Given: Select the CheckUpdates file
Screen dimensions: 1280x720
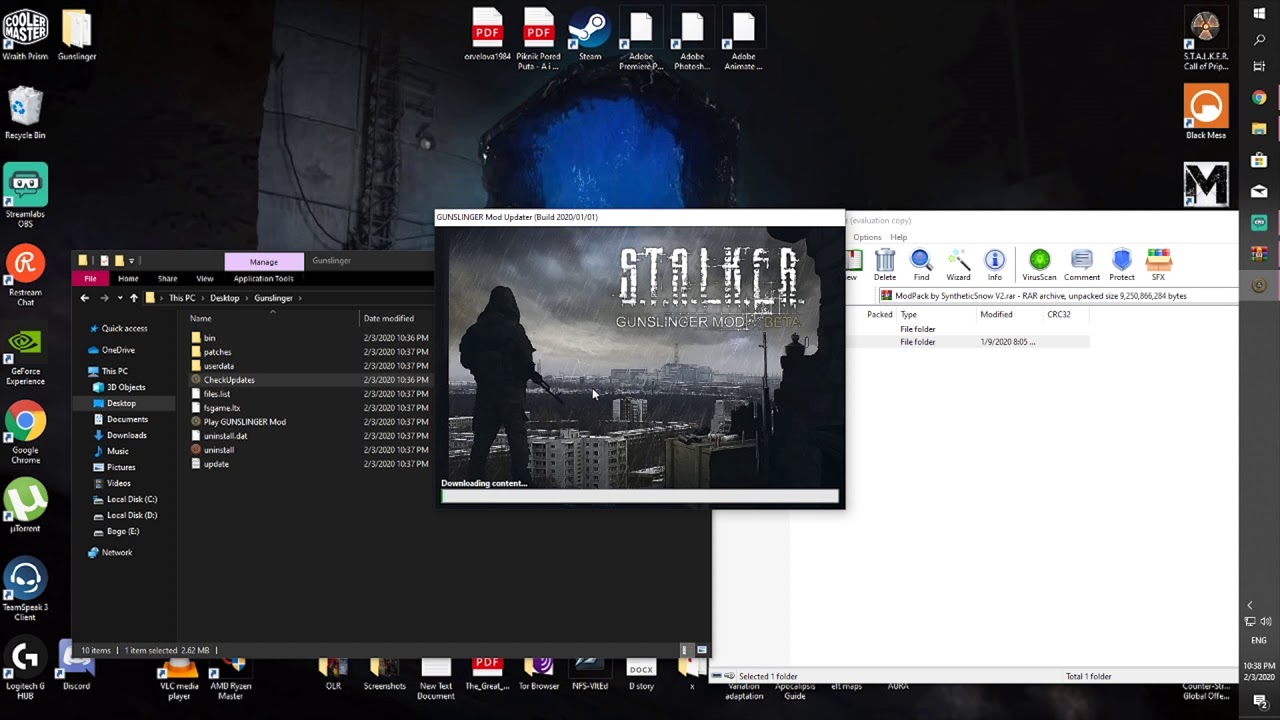Looking at the screenshot, I should (229, 380).
